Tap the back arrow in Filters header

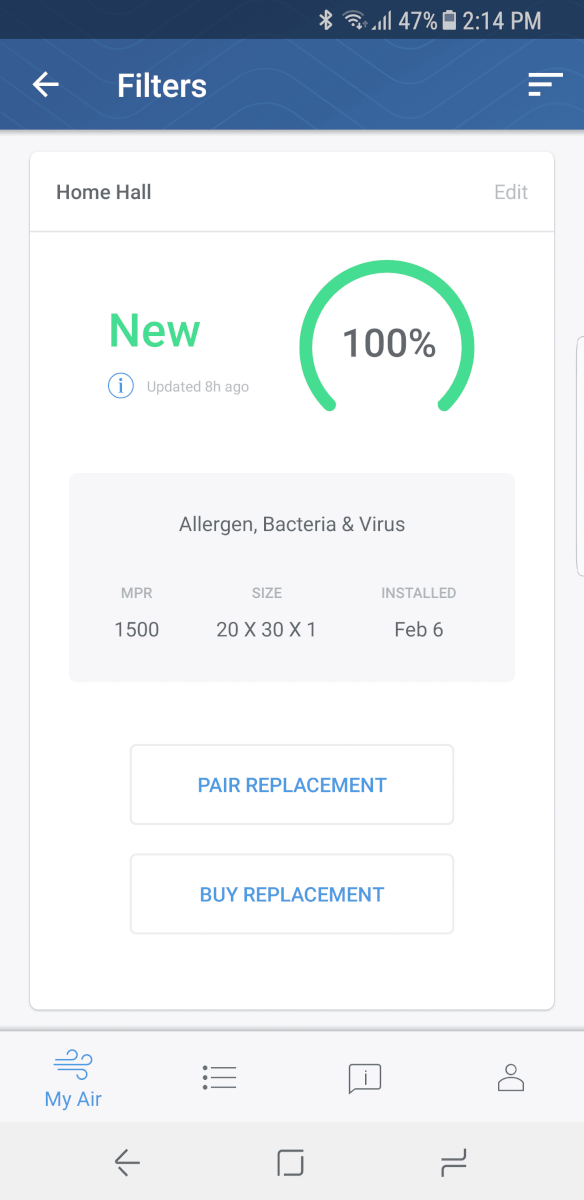46,85
